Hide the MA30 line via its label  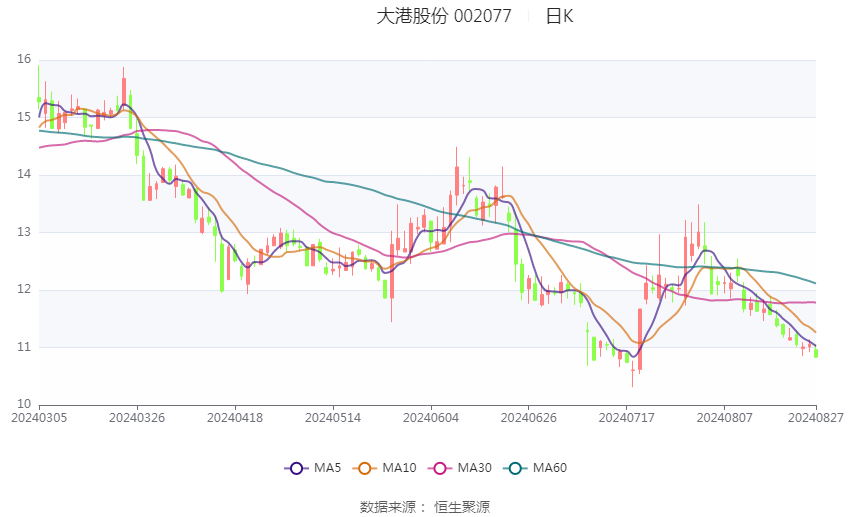tap(475, 468)
